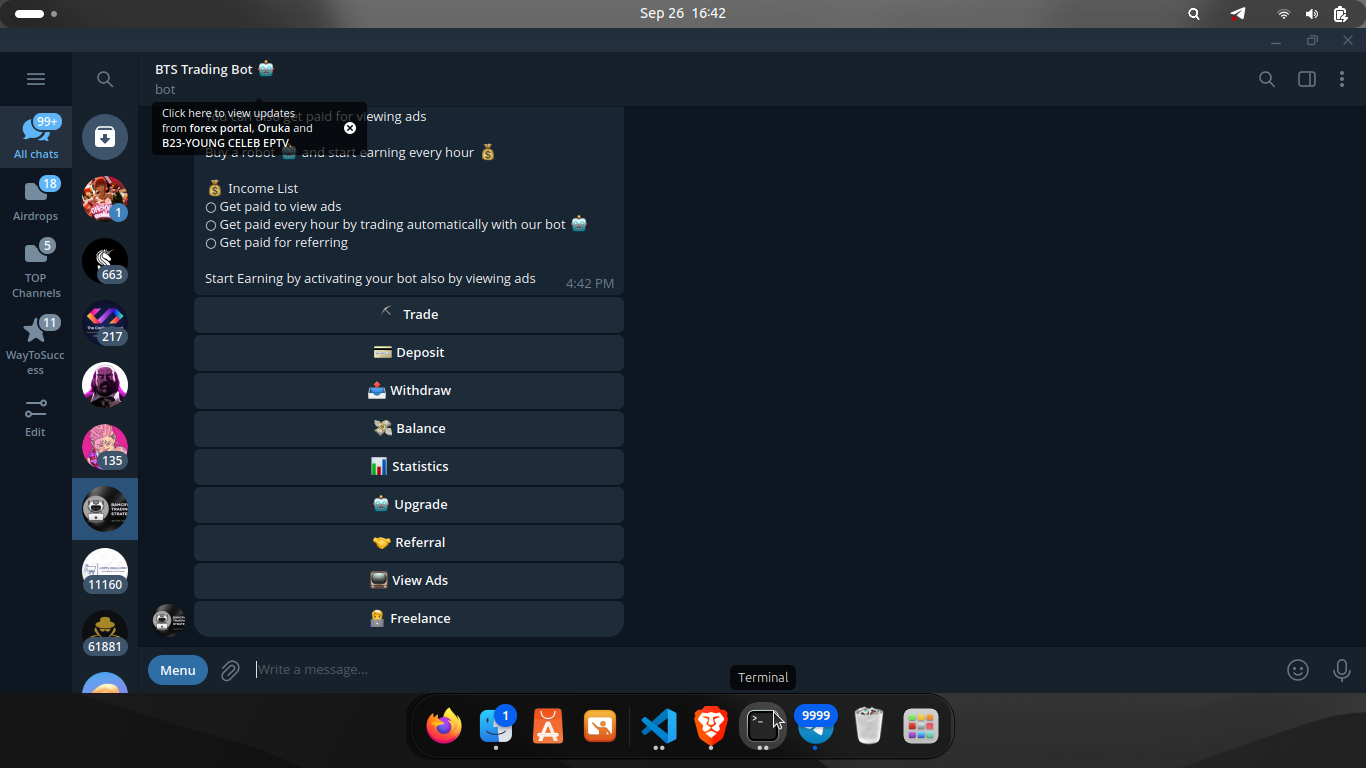This screenshot has height=768, width=1366.
Task: Switch to the All chats folder
Action: (36, 137)
